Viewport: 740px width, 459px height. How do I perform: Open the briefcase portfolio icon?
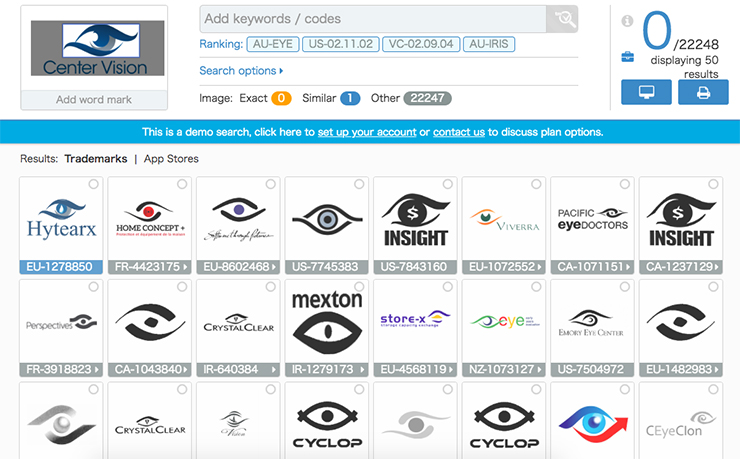pos(627,58)
